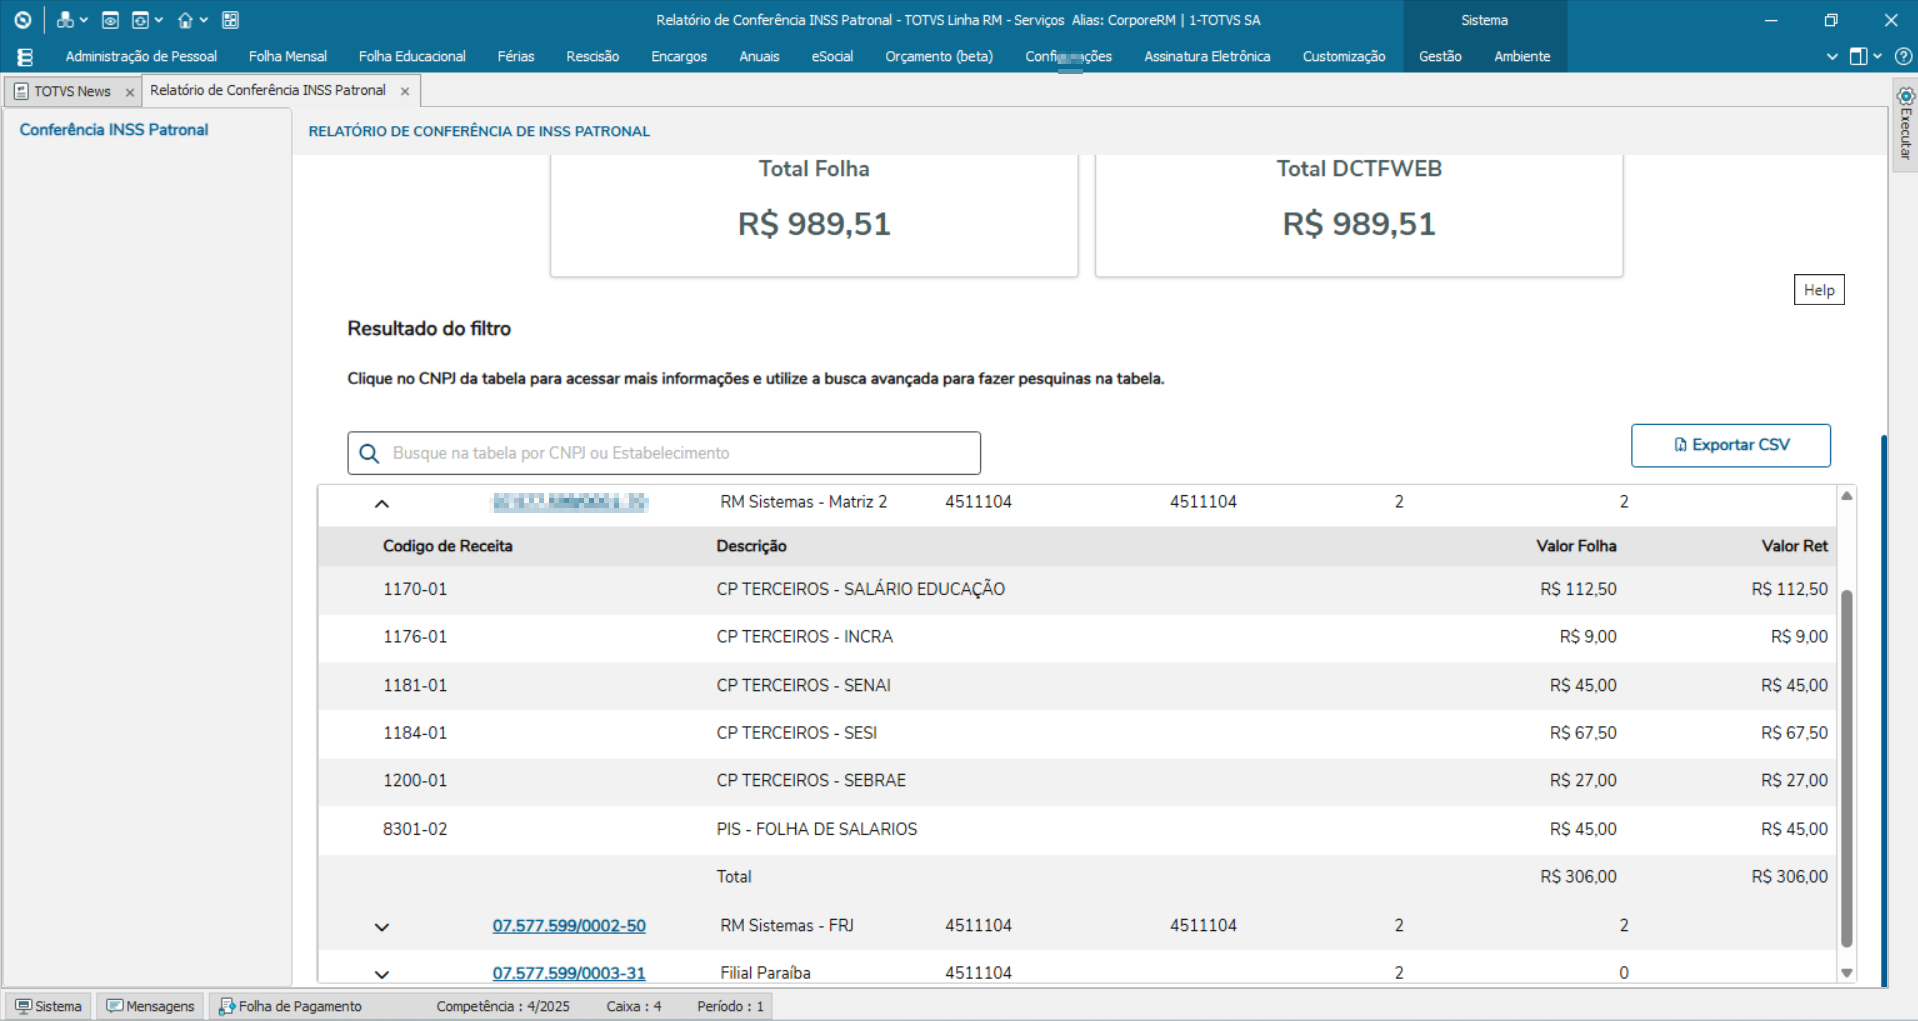Open the modules blocks icon in title bar

pyautogui.click(x=65, y=20)
